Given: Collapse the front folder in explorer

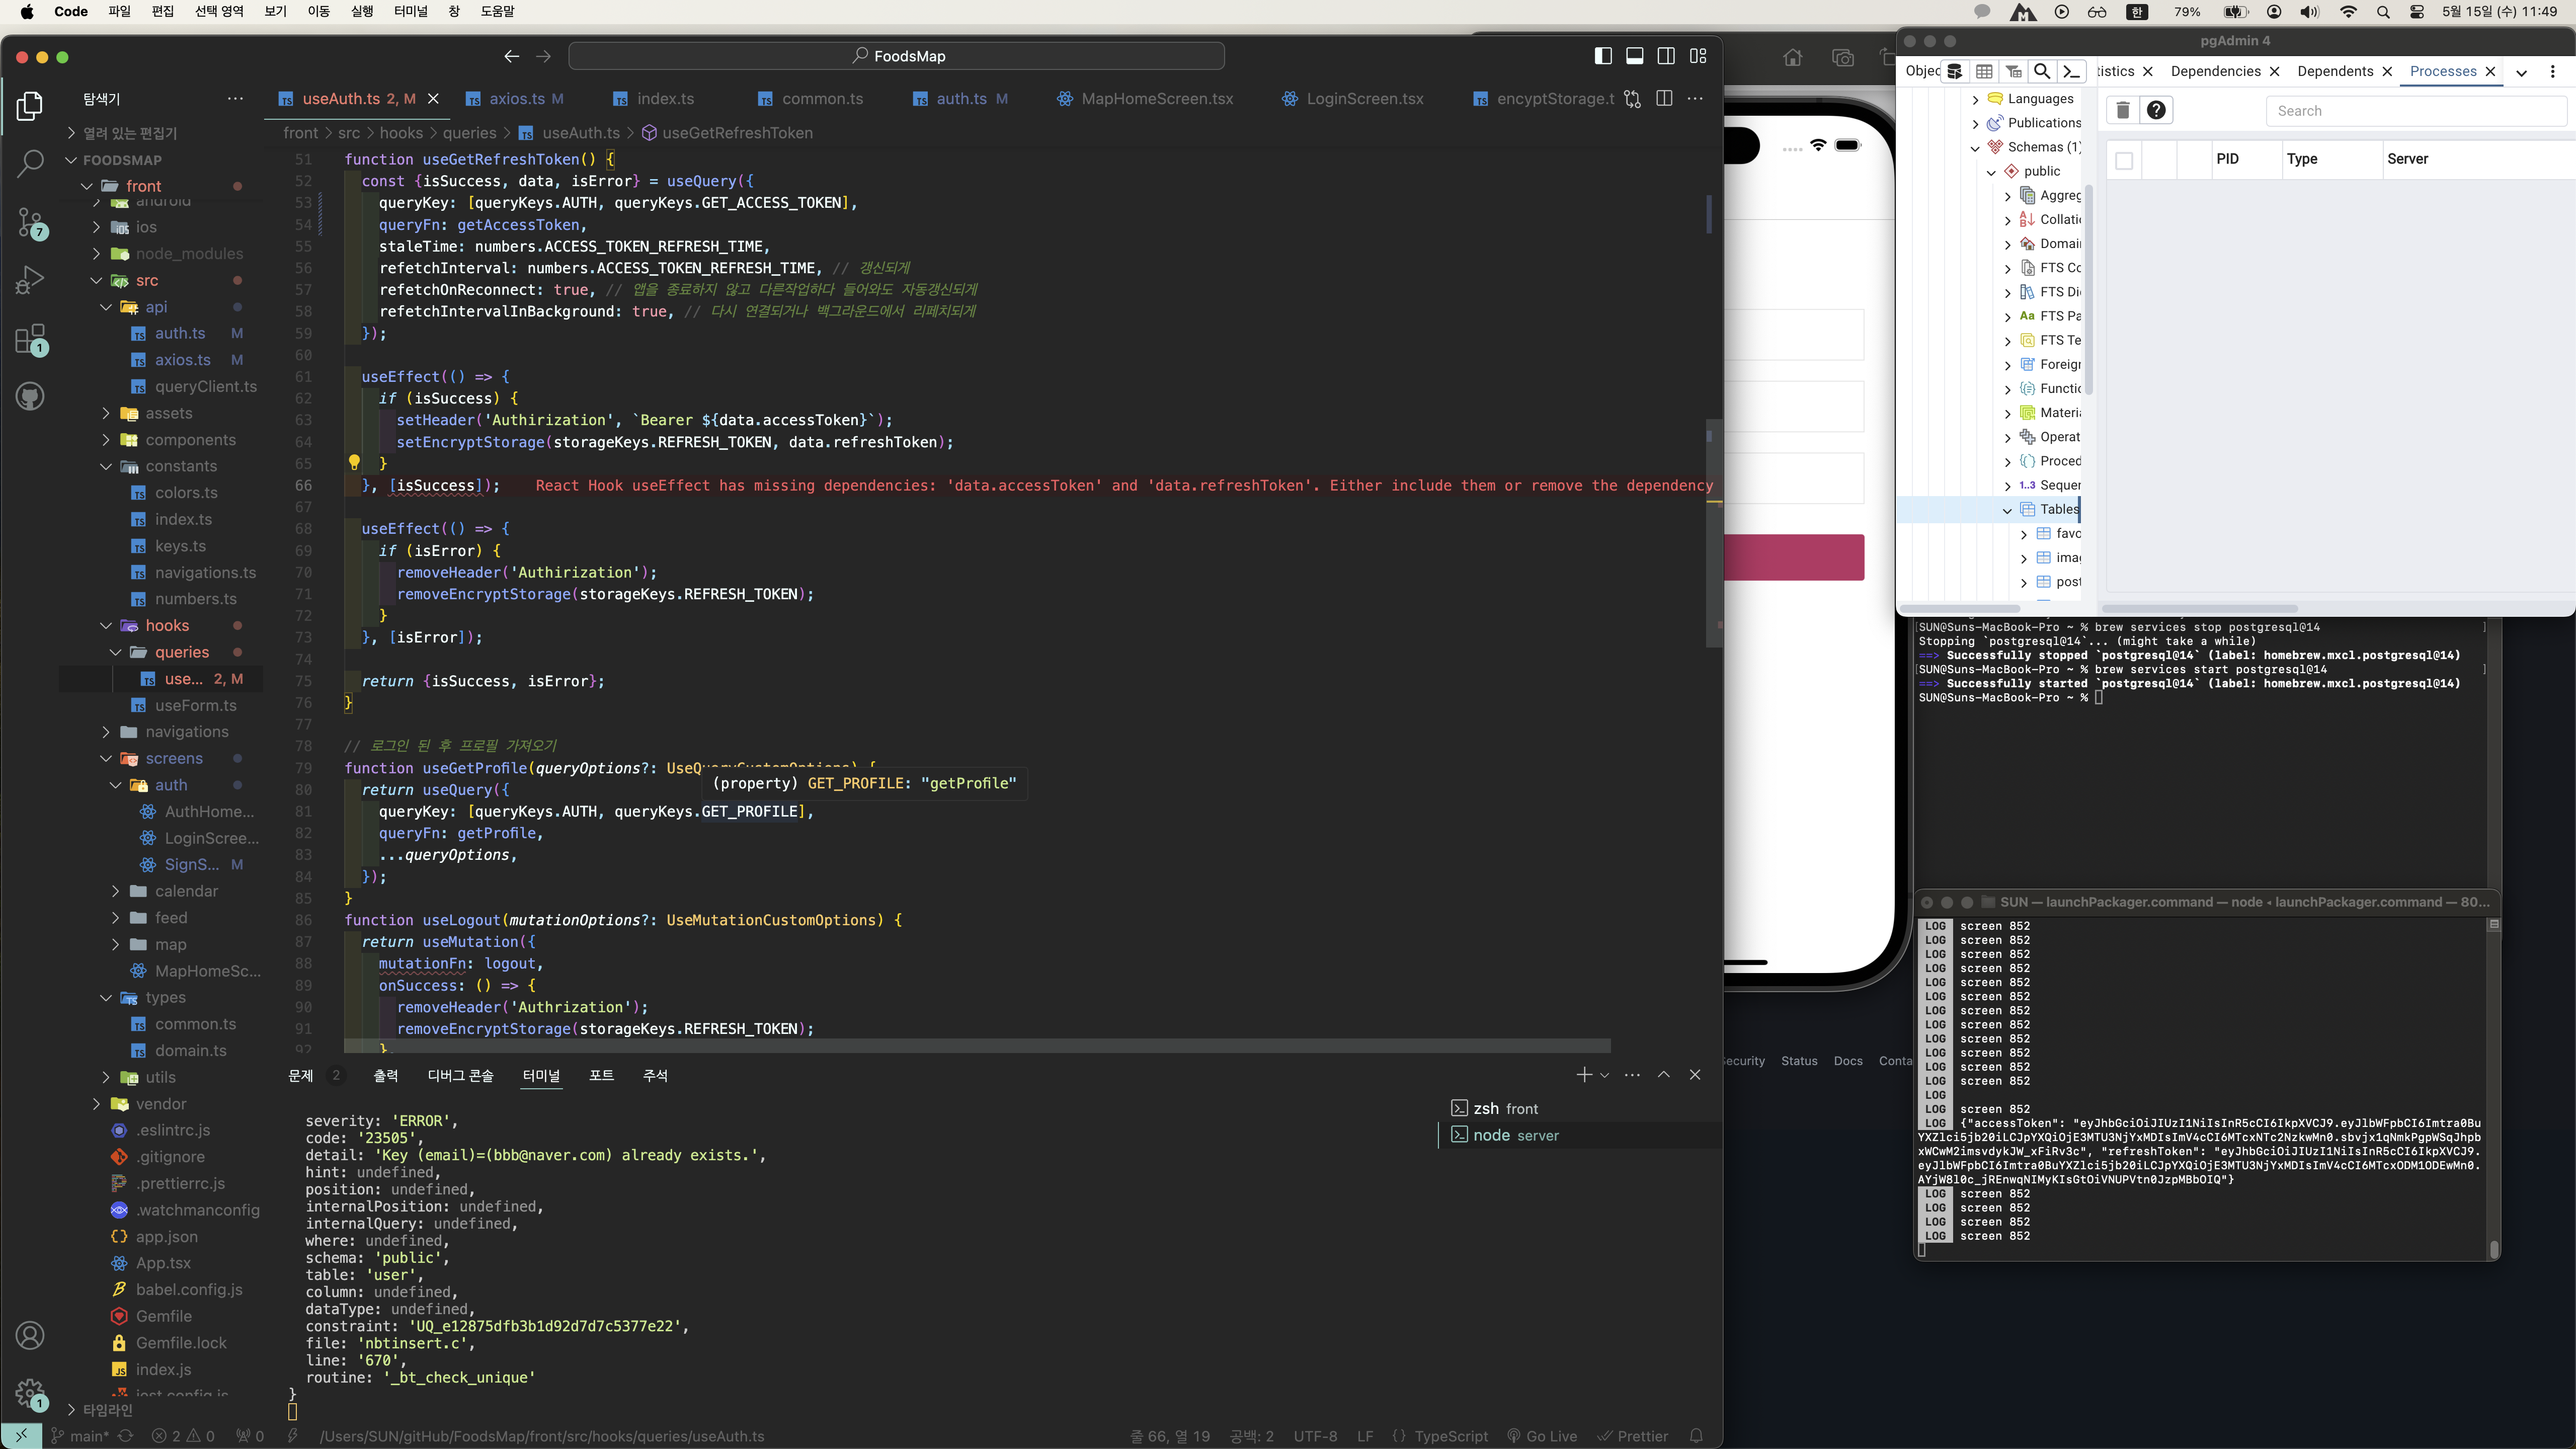Looking at the screenshot, I should click(x=87, y=186).
